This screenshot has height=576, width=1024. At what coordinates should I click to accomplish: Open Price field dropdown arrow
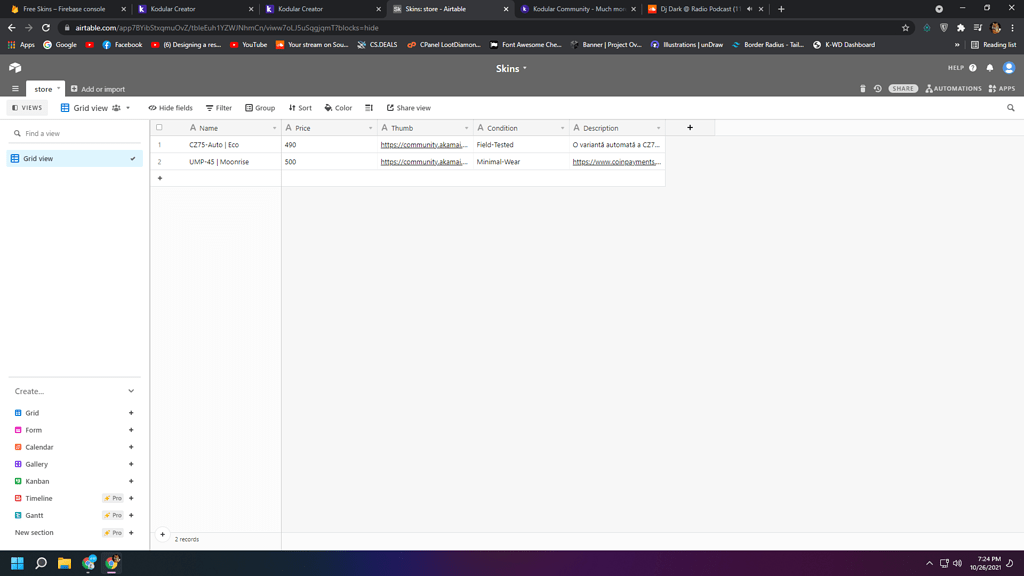370,128
